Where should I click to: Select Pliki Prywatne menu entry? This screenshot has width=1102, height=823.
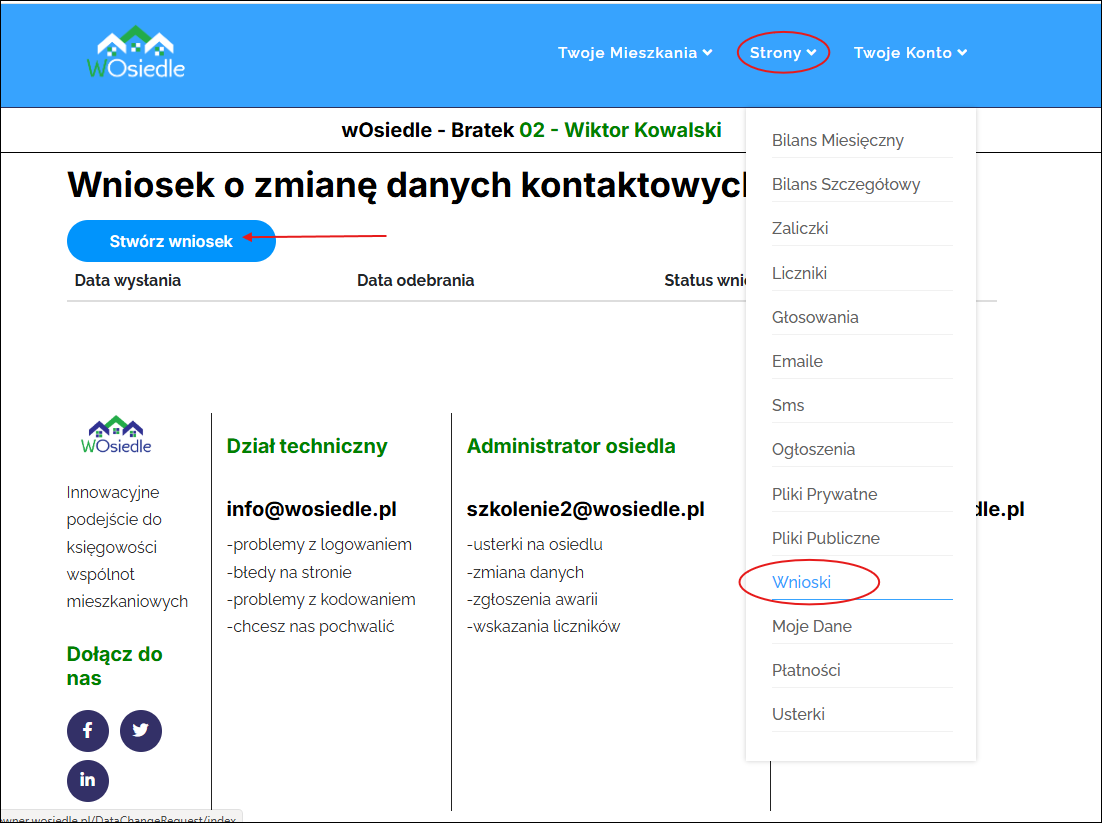pos(824,493)
